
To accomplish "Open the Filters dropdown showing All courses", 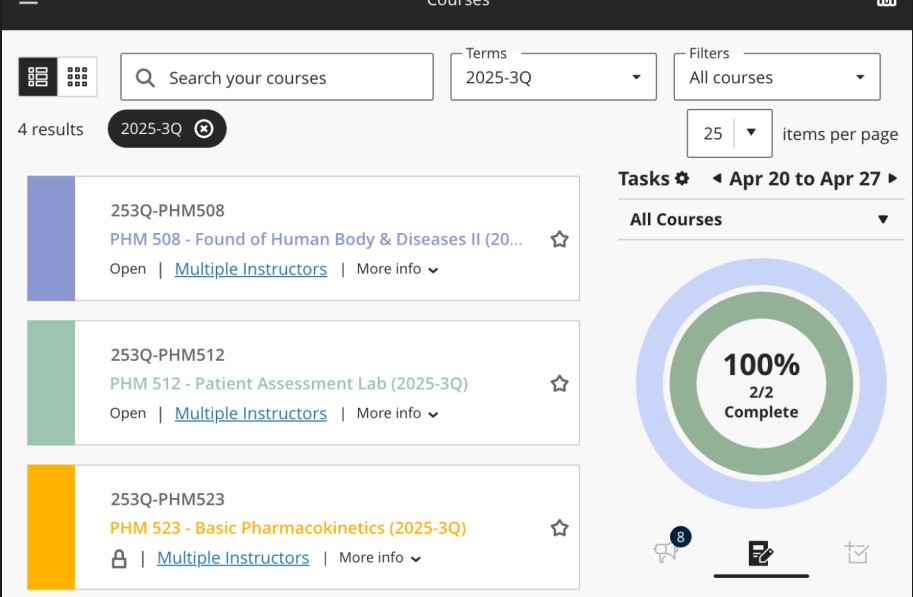I will point(777,77).
